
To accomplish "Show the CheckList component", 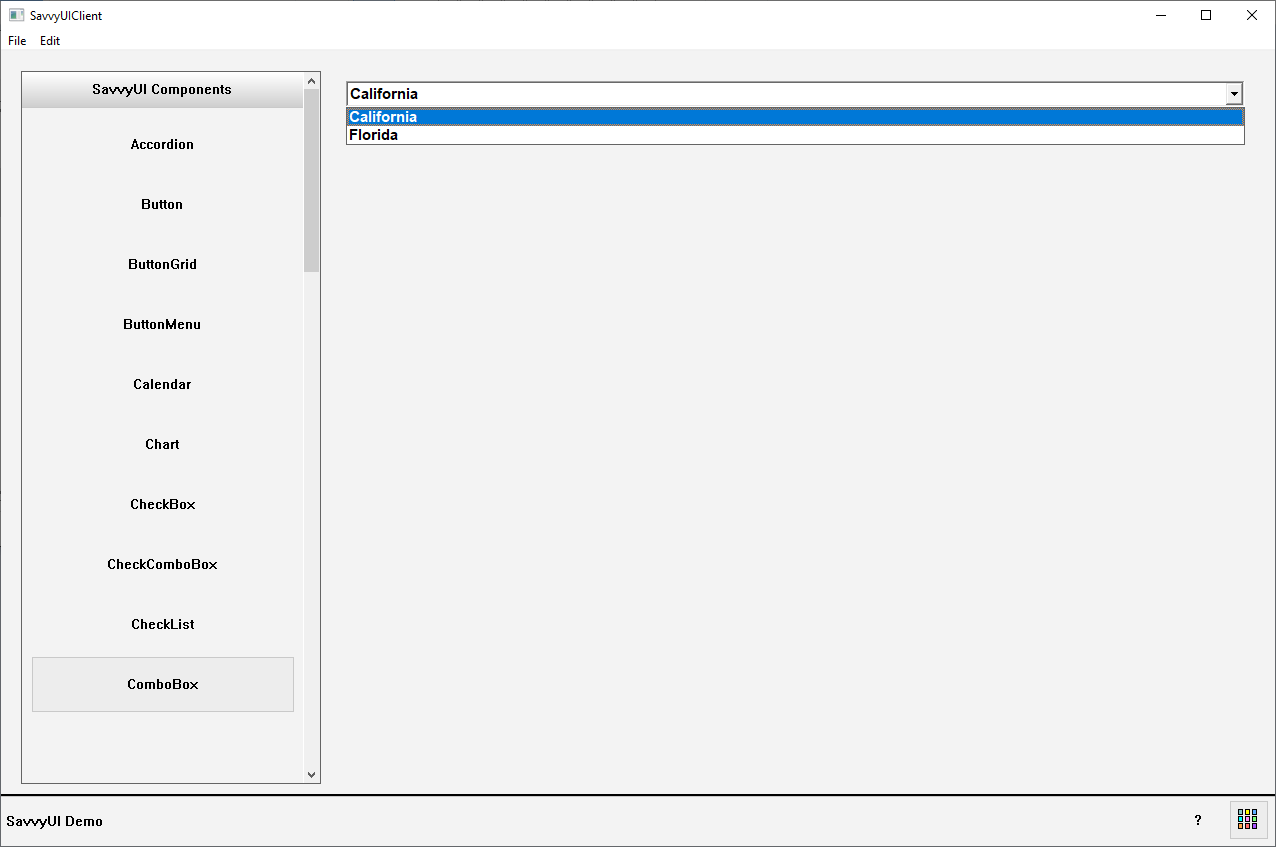I will coord(162,624).
